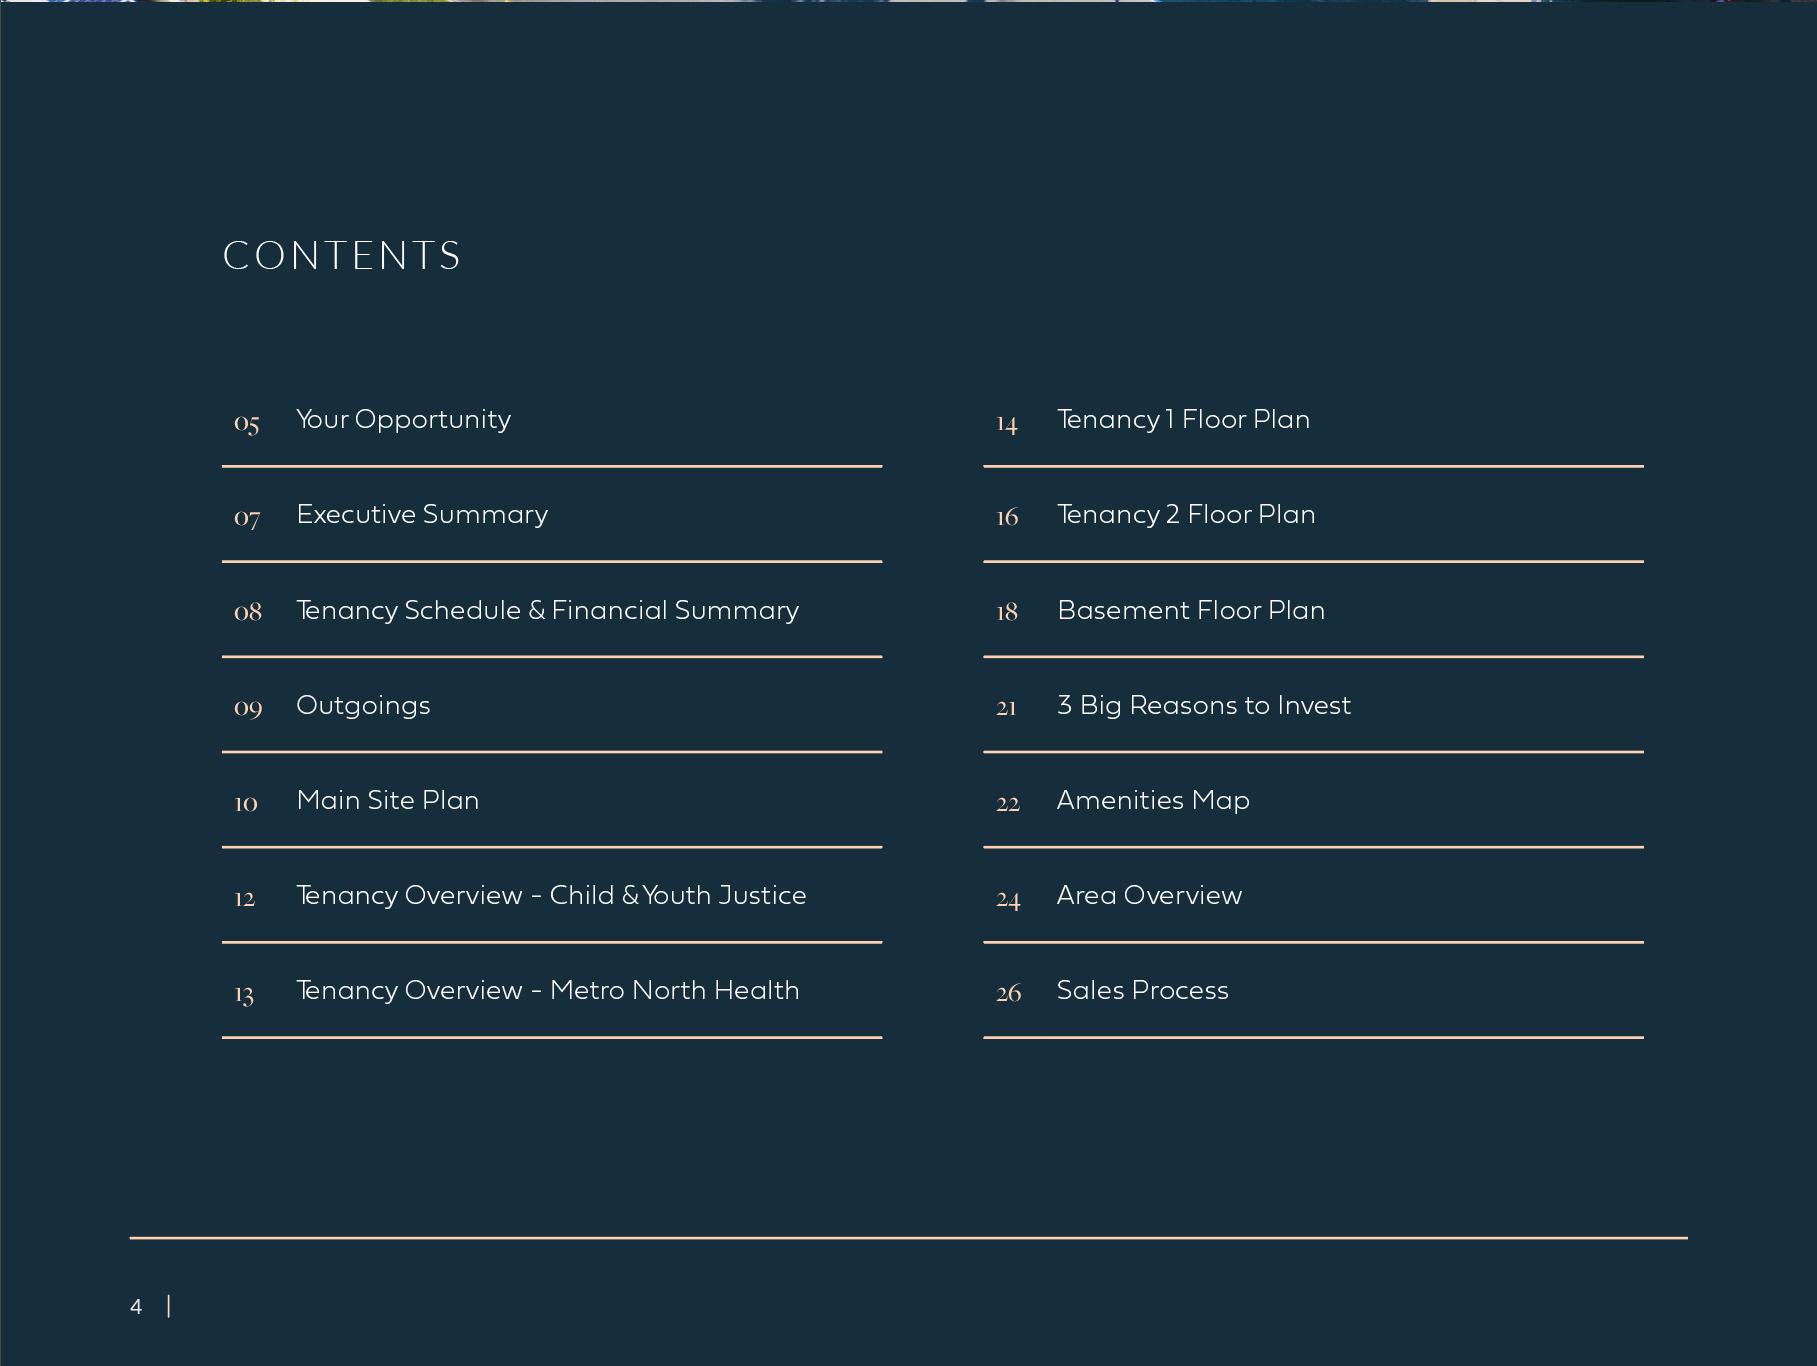Select 'Tenancy Schedule & Financial Summary' entry

547,610
